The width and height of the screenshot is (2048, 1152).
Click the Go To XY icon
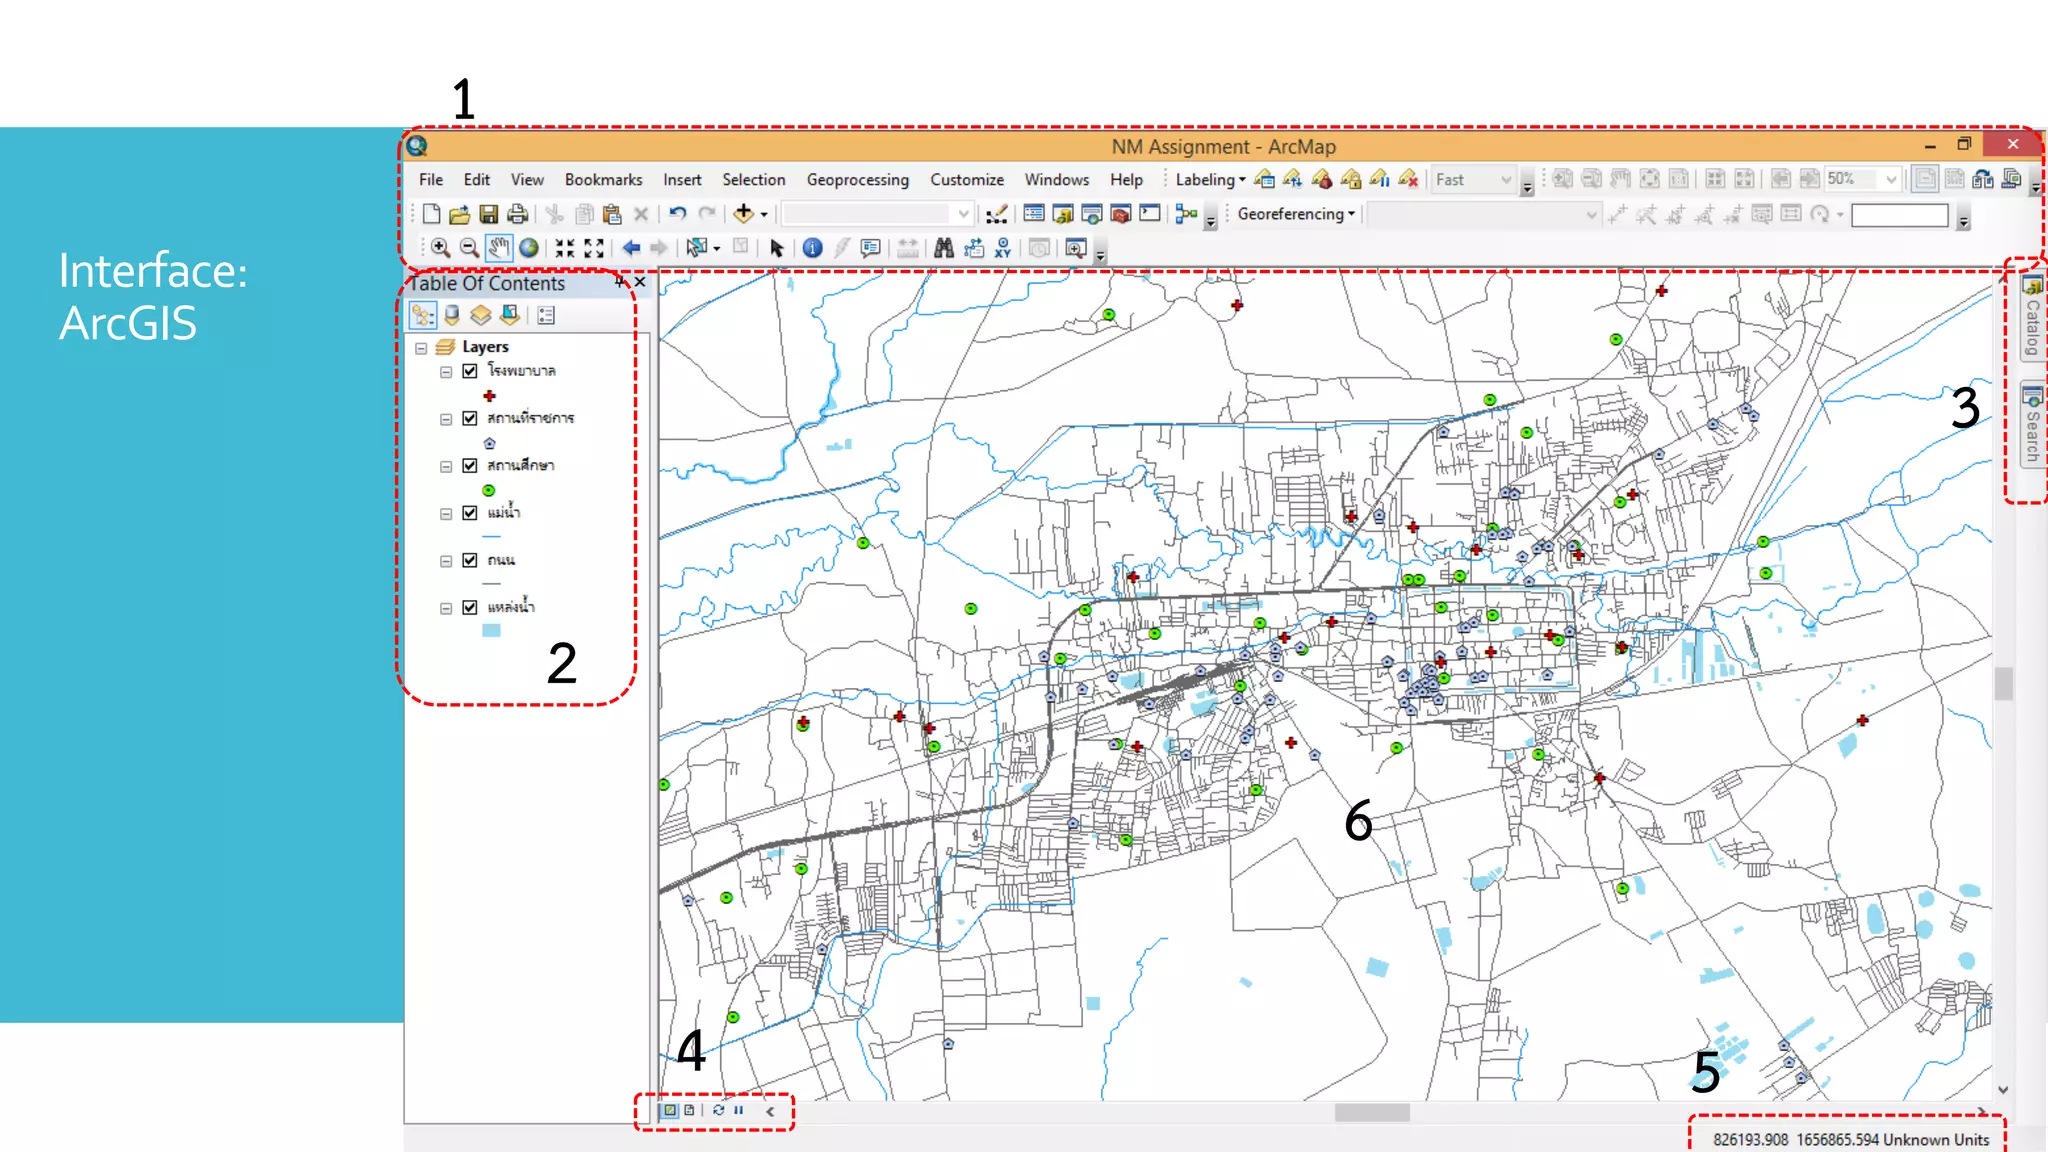[1002, 248]
